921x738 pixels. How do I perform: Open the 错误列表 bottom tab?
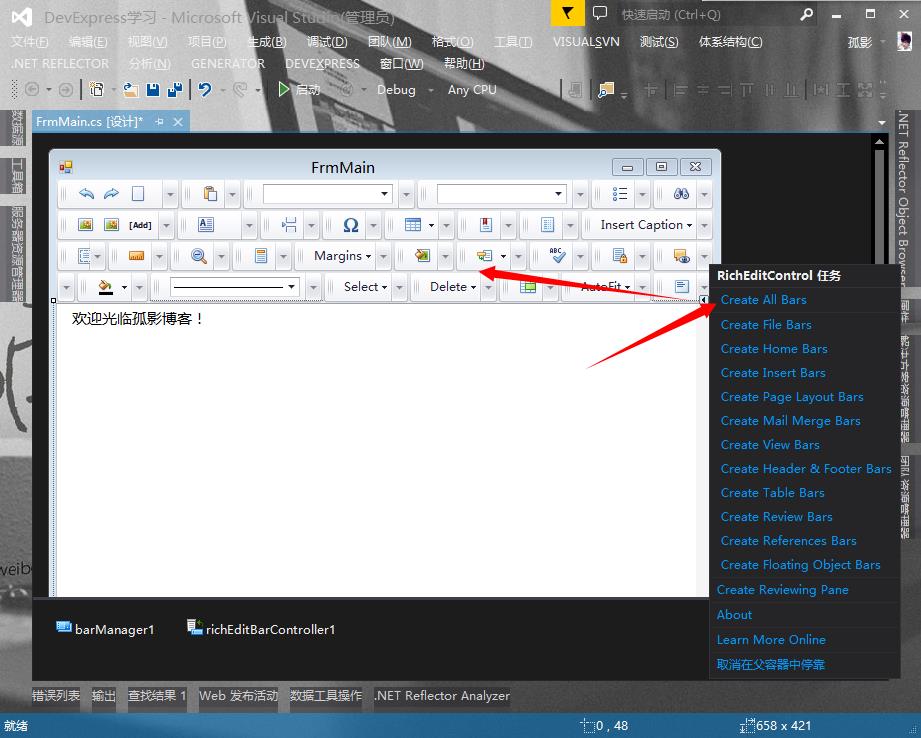tap(56, 696)
